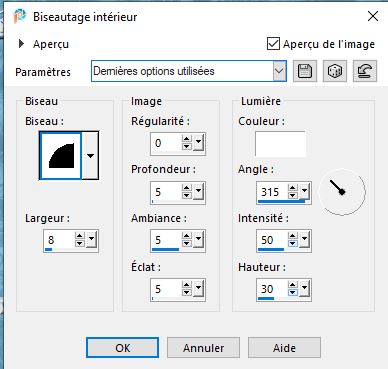Click the reset to default arrow icon

coord(365,71)
